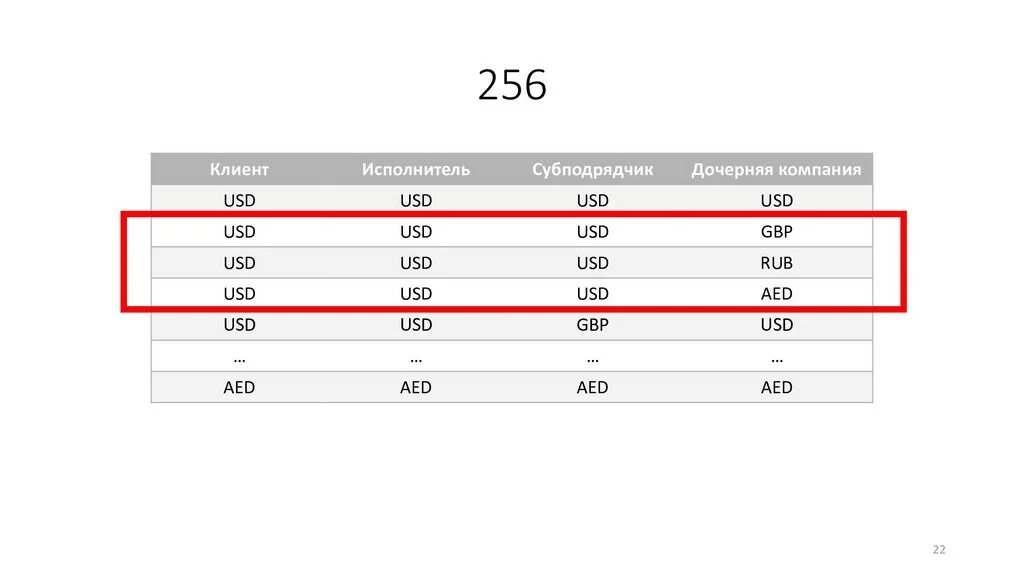Screen dimensions: 1024x576
Task: Click the Дочерняя компания column header
Action: coord(776,169)
